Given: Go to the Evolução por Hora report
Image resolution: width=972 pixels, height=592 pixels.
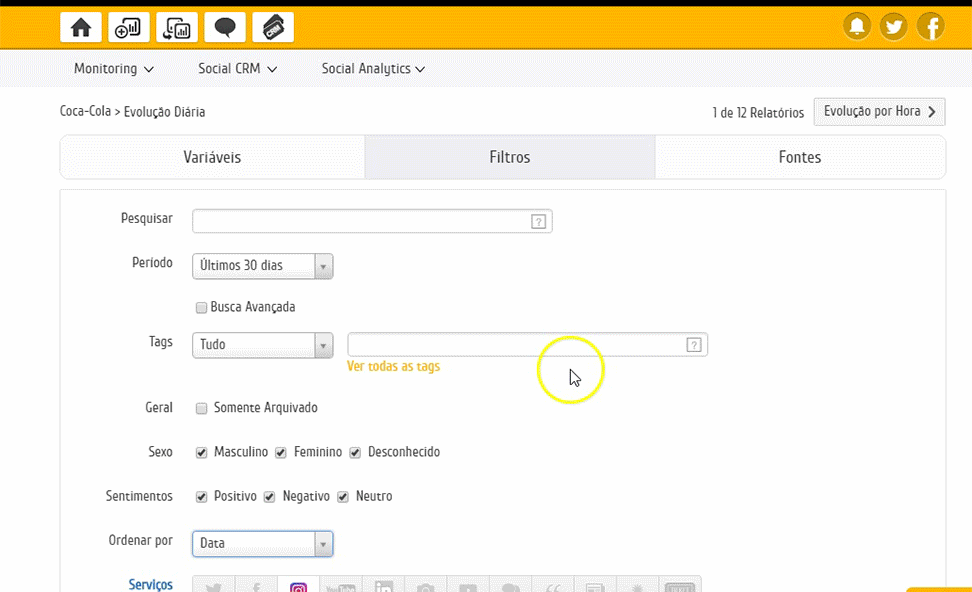Looking at the screenshot, I should click(879, 112).
